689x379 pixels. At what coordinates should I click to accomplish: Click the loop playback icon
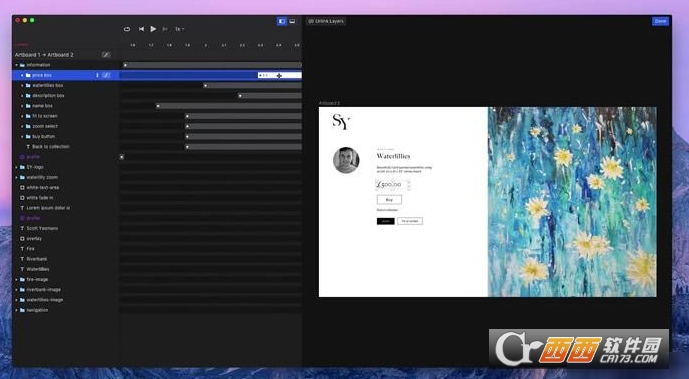[x=127, y=29]
